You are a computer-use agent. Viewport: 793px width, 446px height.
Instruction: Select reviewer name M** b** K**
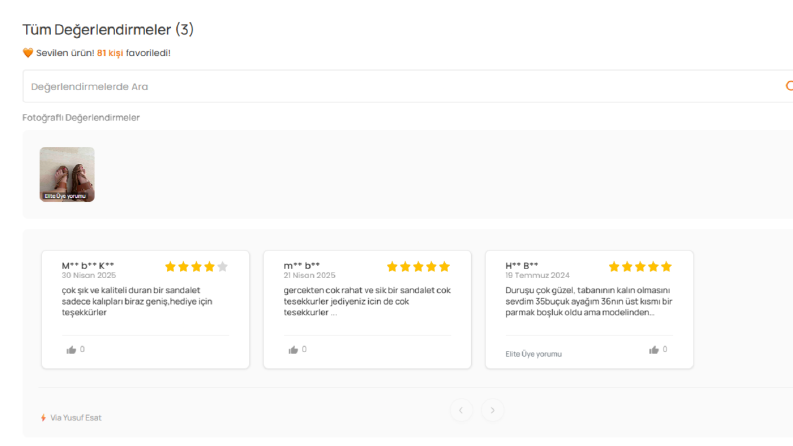pyautogui.click(x=88, y=265)
